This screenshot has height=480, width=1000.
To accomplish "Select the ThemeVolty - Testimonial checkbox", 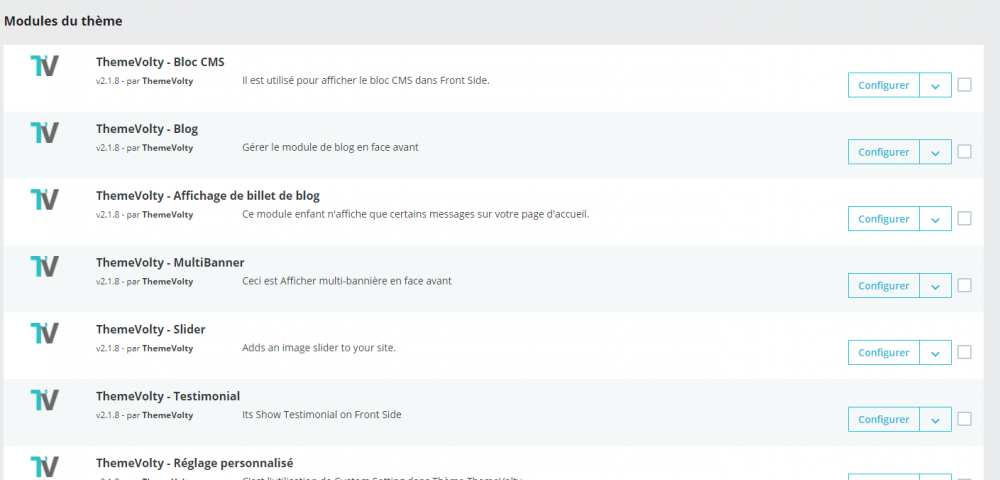I will coord(964,419).
